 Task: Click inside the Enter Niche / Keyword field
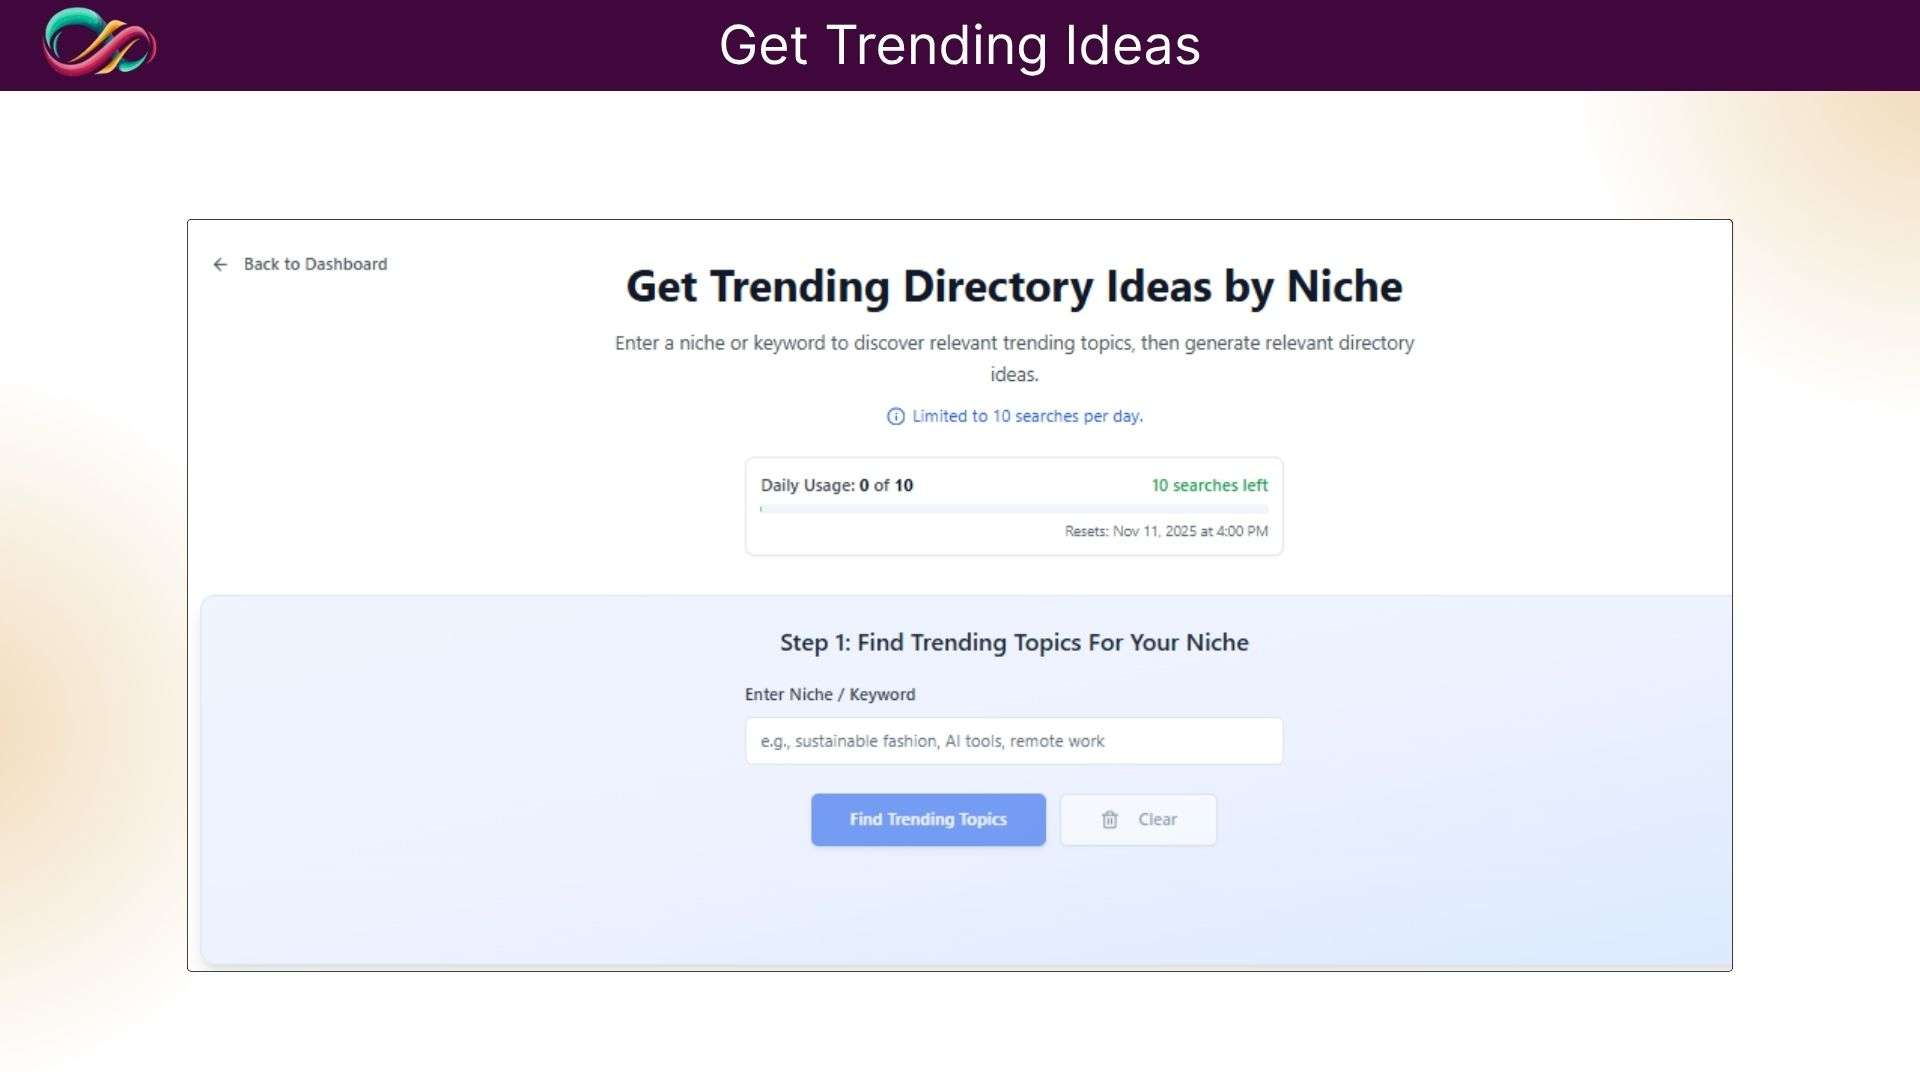(x=1013, y=741)
